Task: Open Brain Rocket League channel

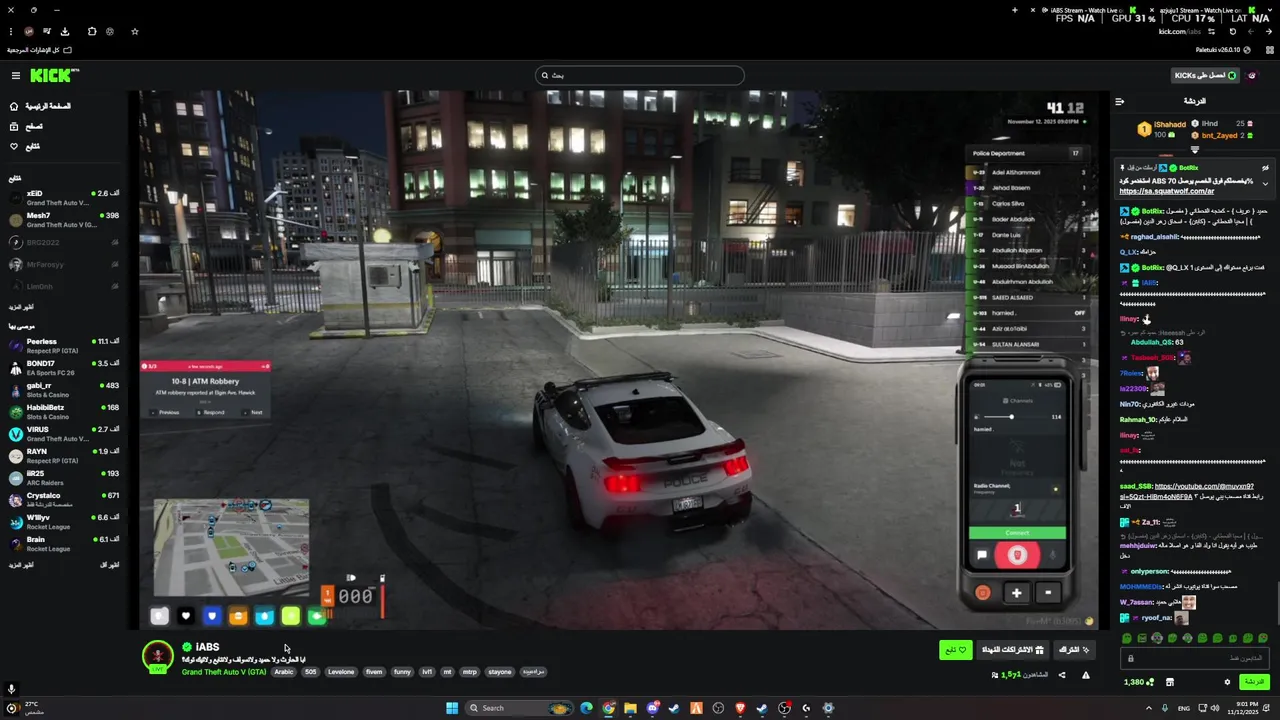Action: tap(64, 543)
